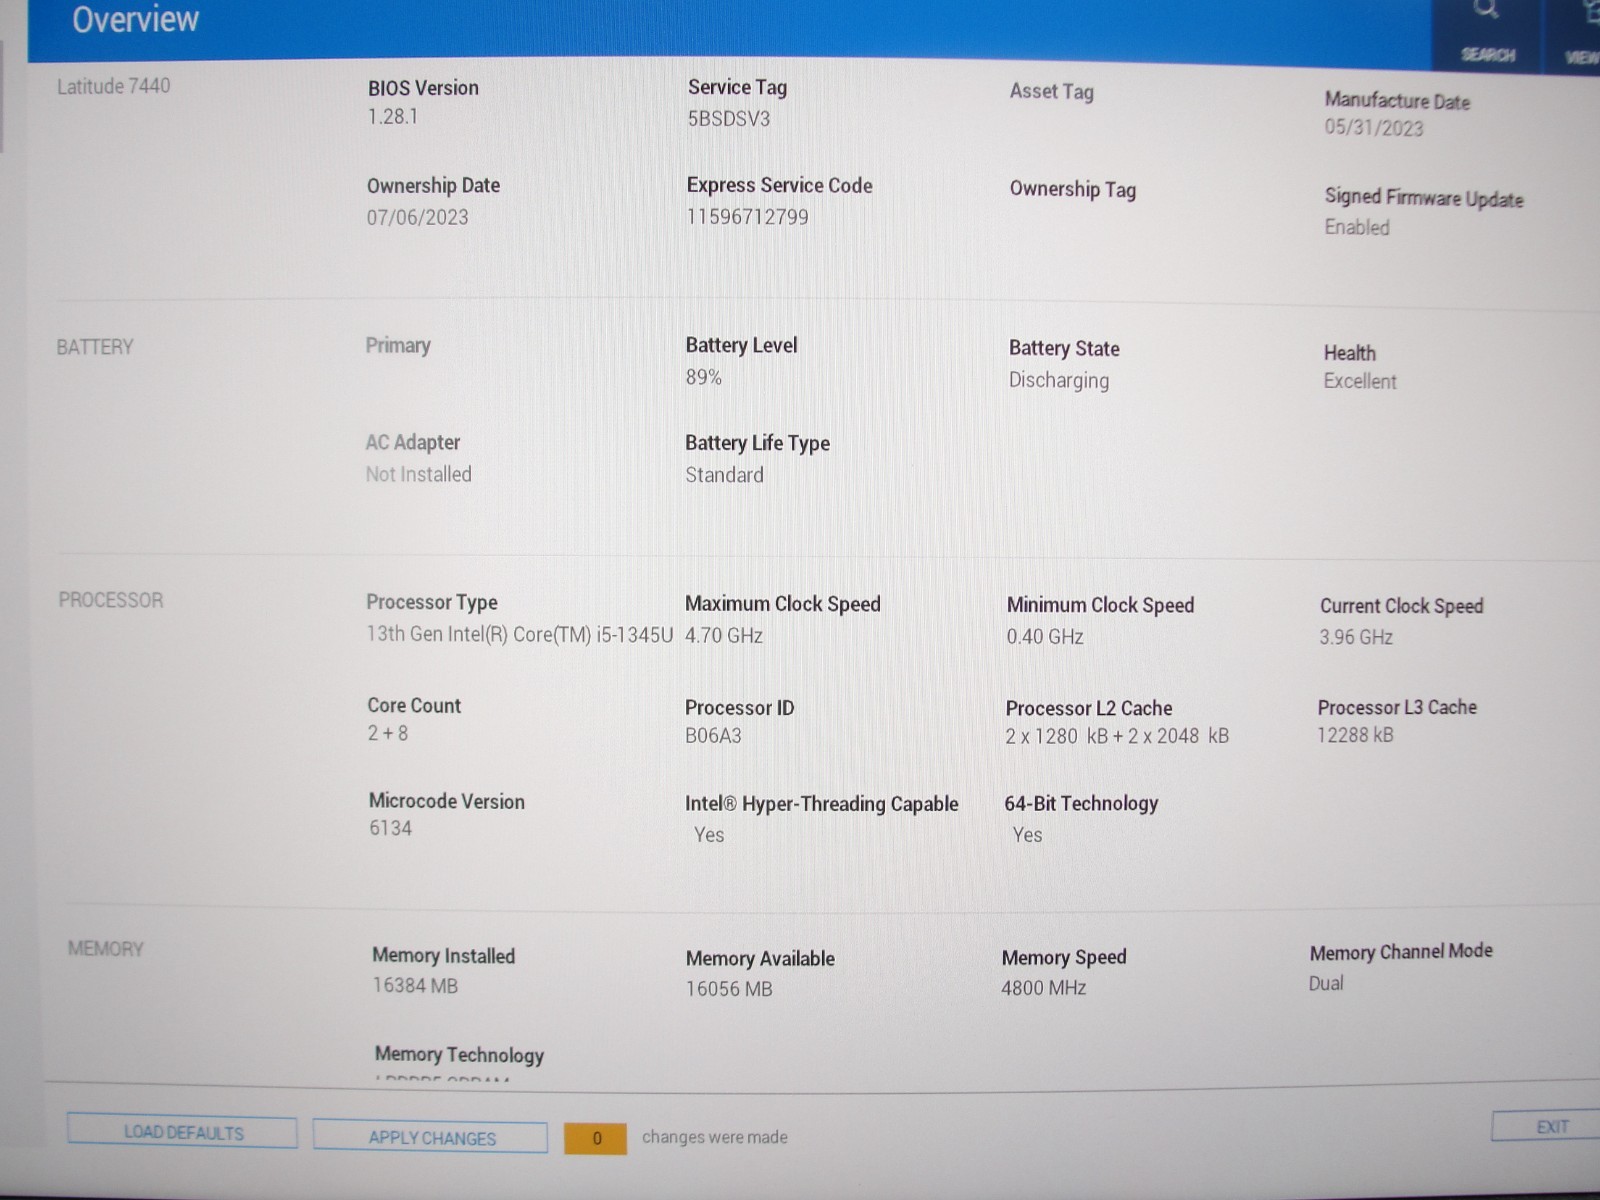Click Minimum Clock Speed value 0.40 GHz
The image size is (1600, 1200).
[x=1045, y=637]
